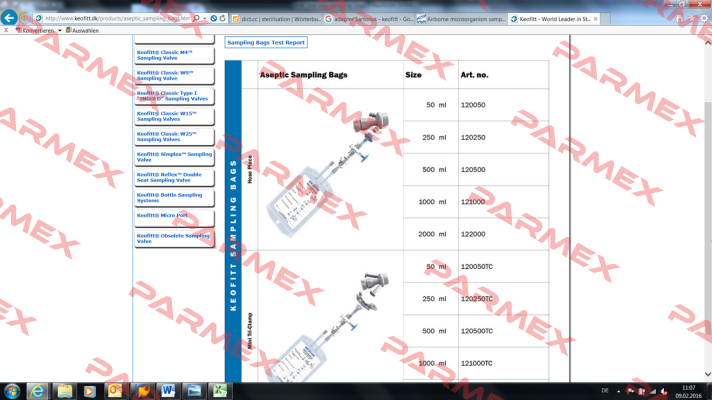Viewport: 712px width, 400px height.
Task: Open the address bar dropdown arrow
Action: click(x=205, y=19)
